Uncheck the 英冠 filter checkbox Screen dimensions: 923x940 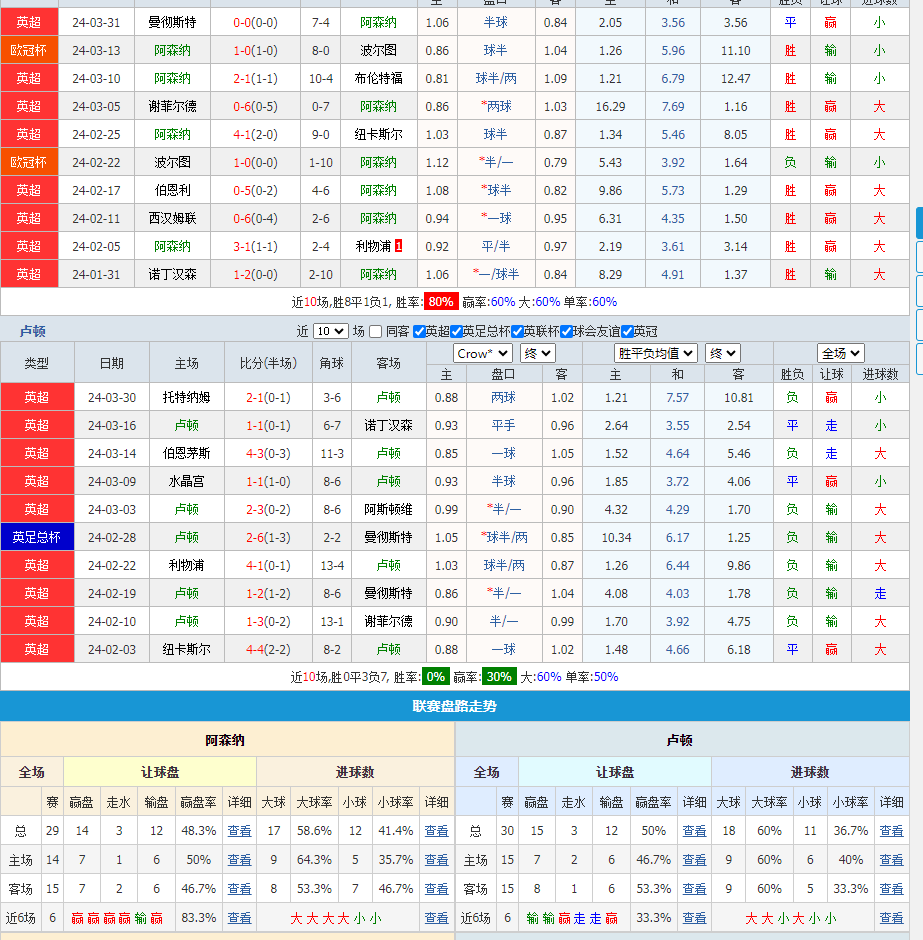[x=628, y=332]
